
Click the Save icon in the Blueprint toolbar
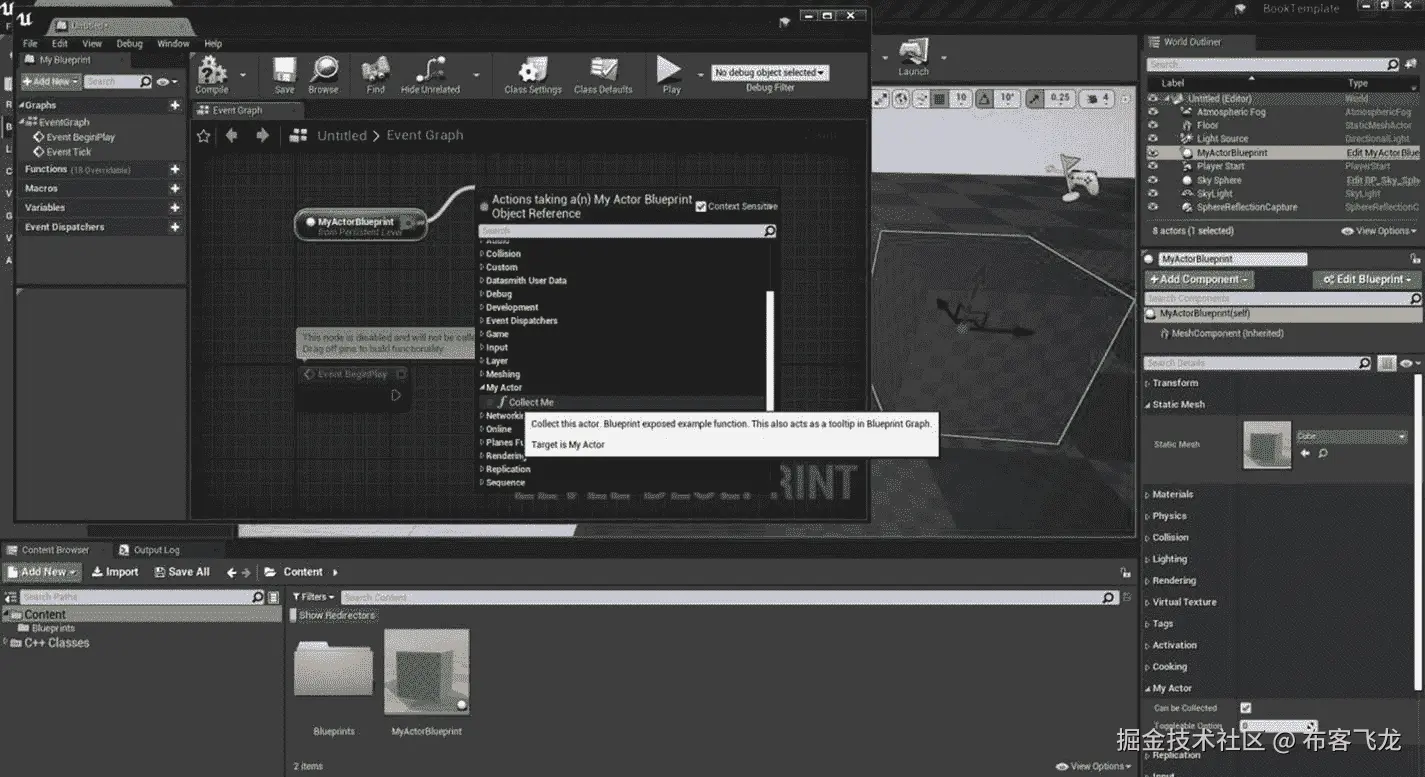click(x=285, y=72)
